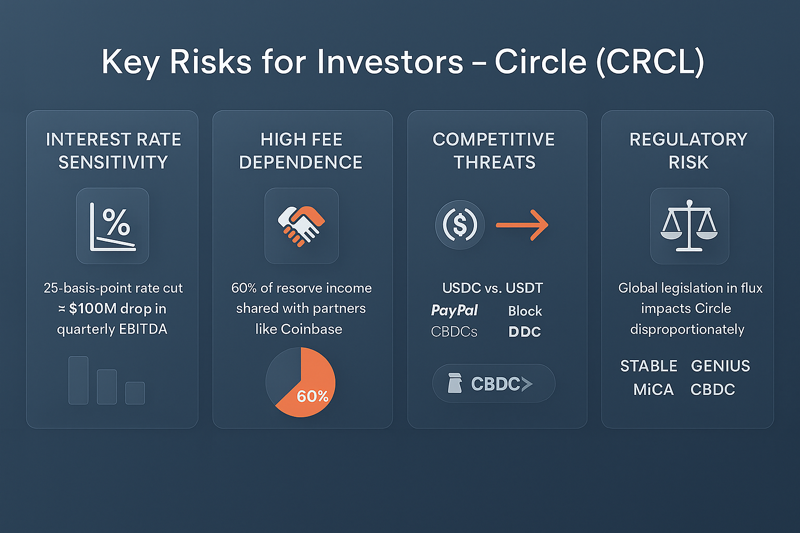Click the STABLE legislation label
The image size is (800, 533).
pyautogui.click(x=648, y=366)
